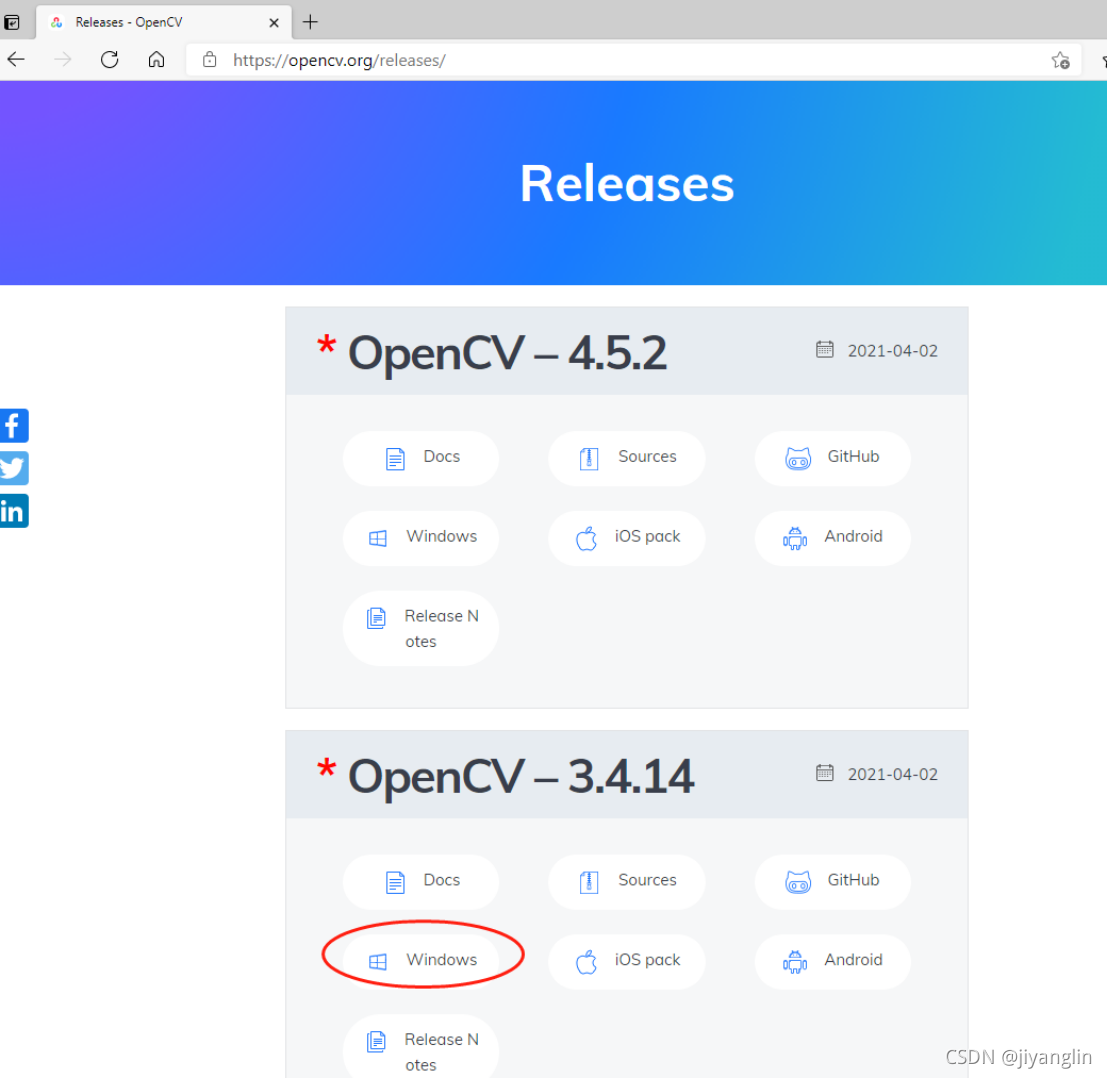
Task: Download the Windows build of OpenCV 3.4.14
Action: pyautogui.click(x=421, y=962)
